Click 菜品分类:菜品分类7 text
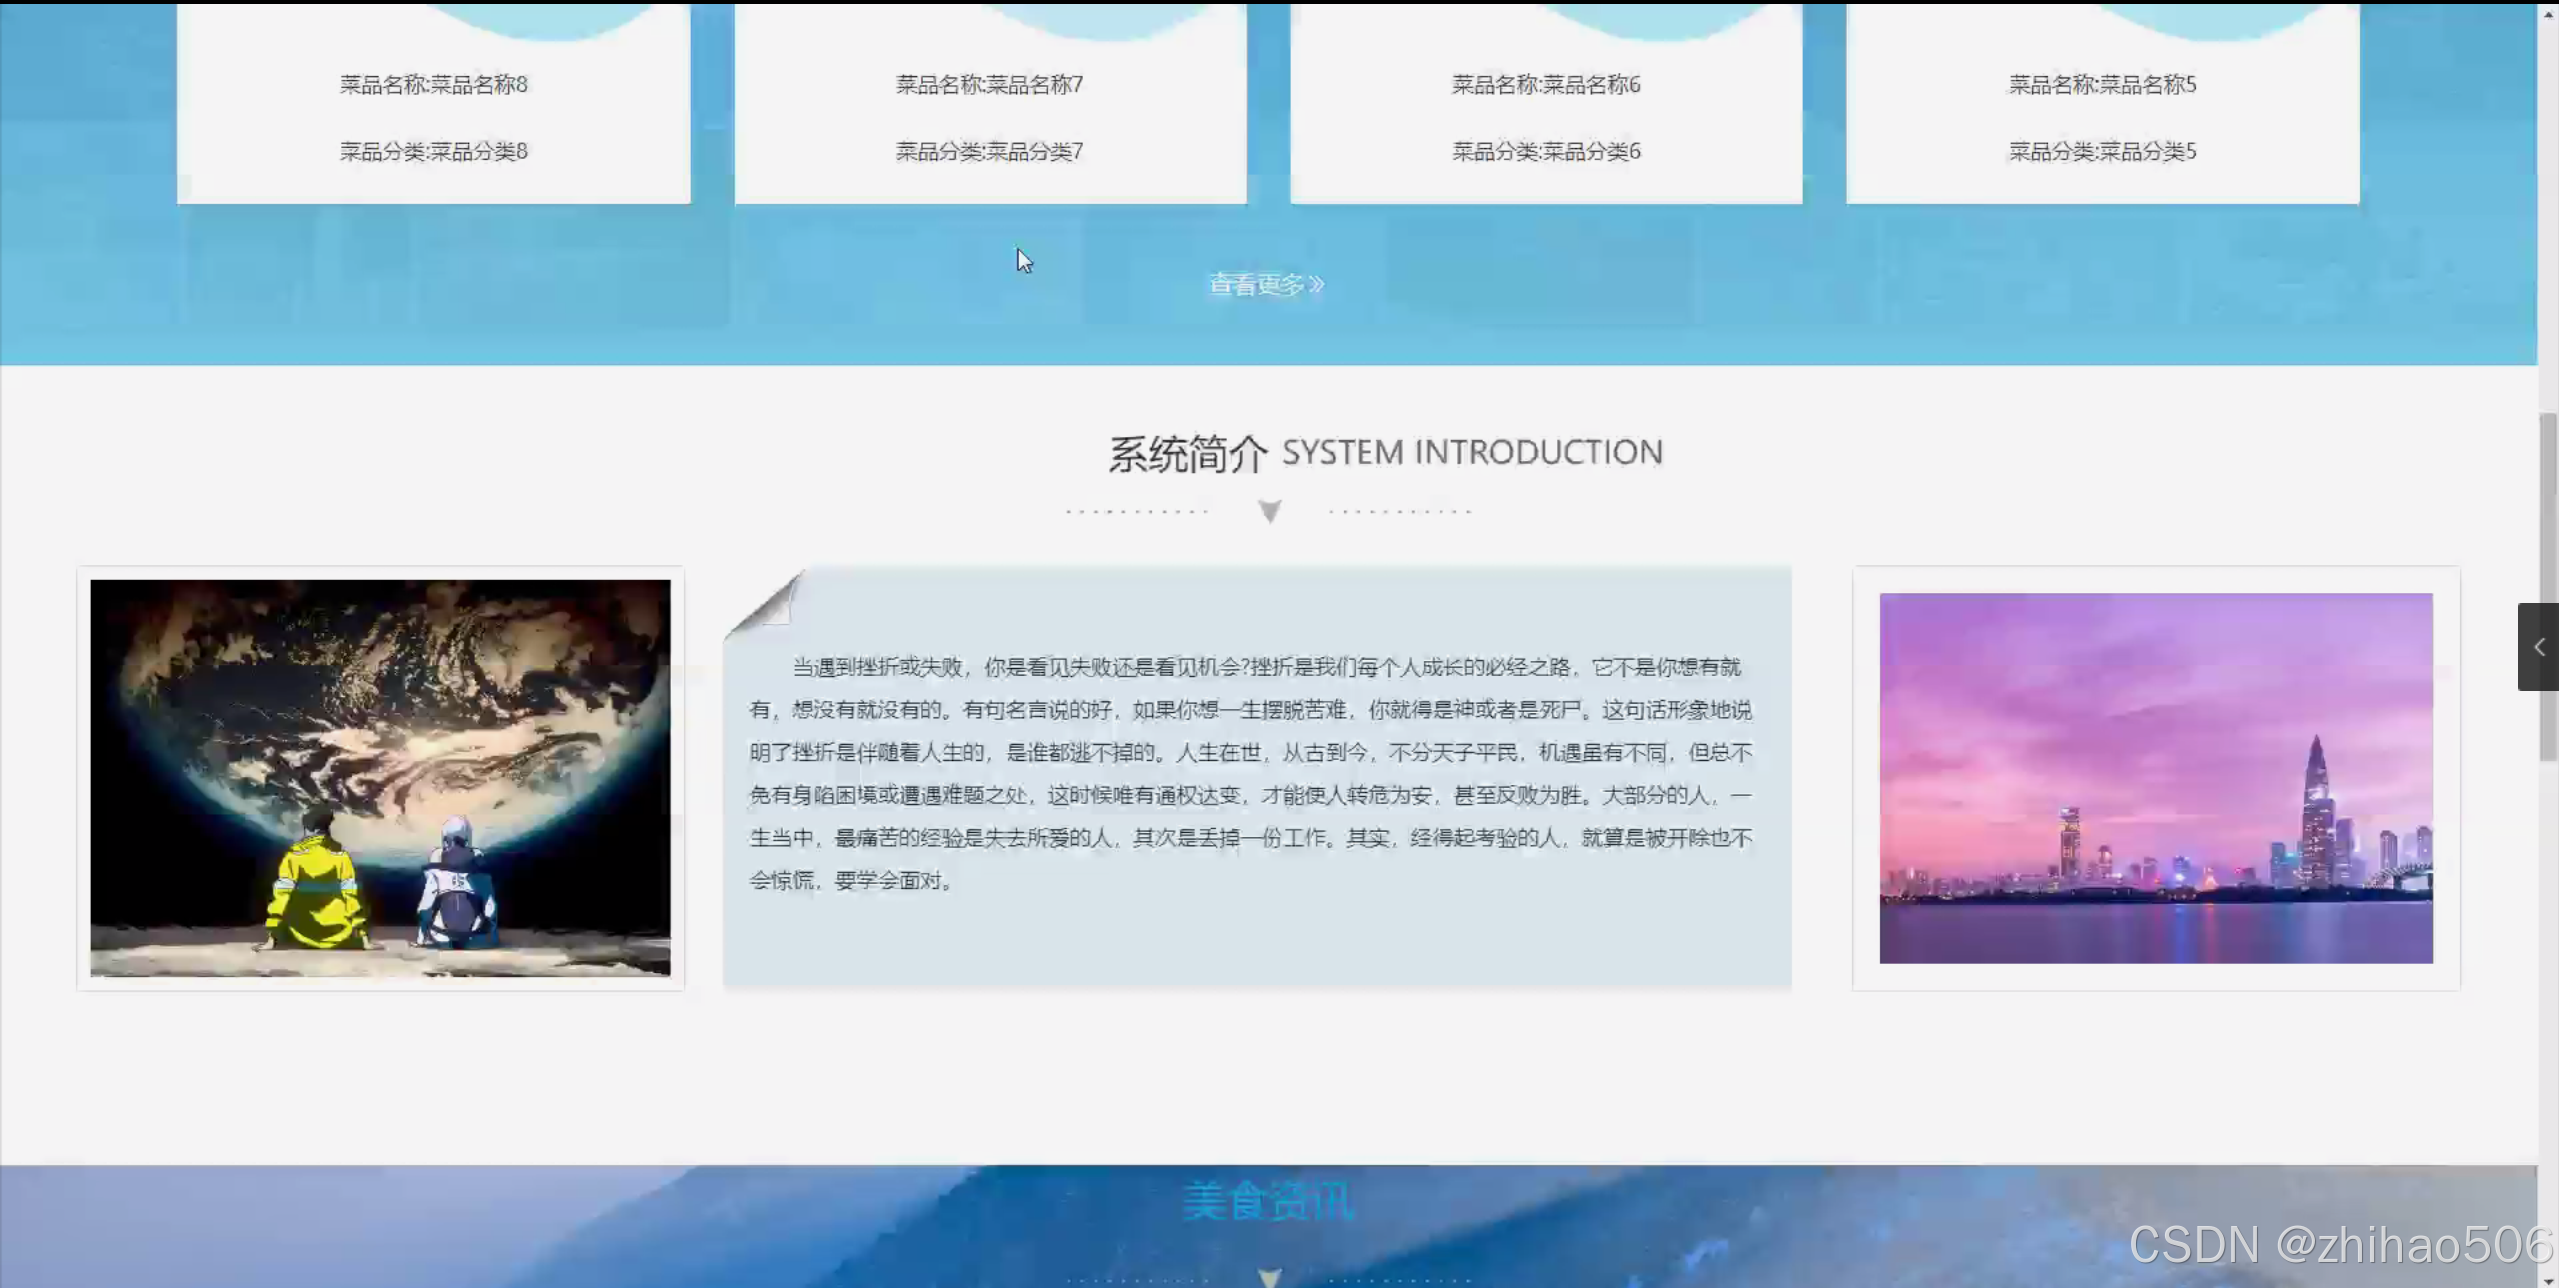 pos(989,151)
